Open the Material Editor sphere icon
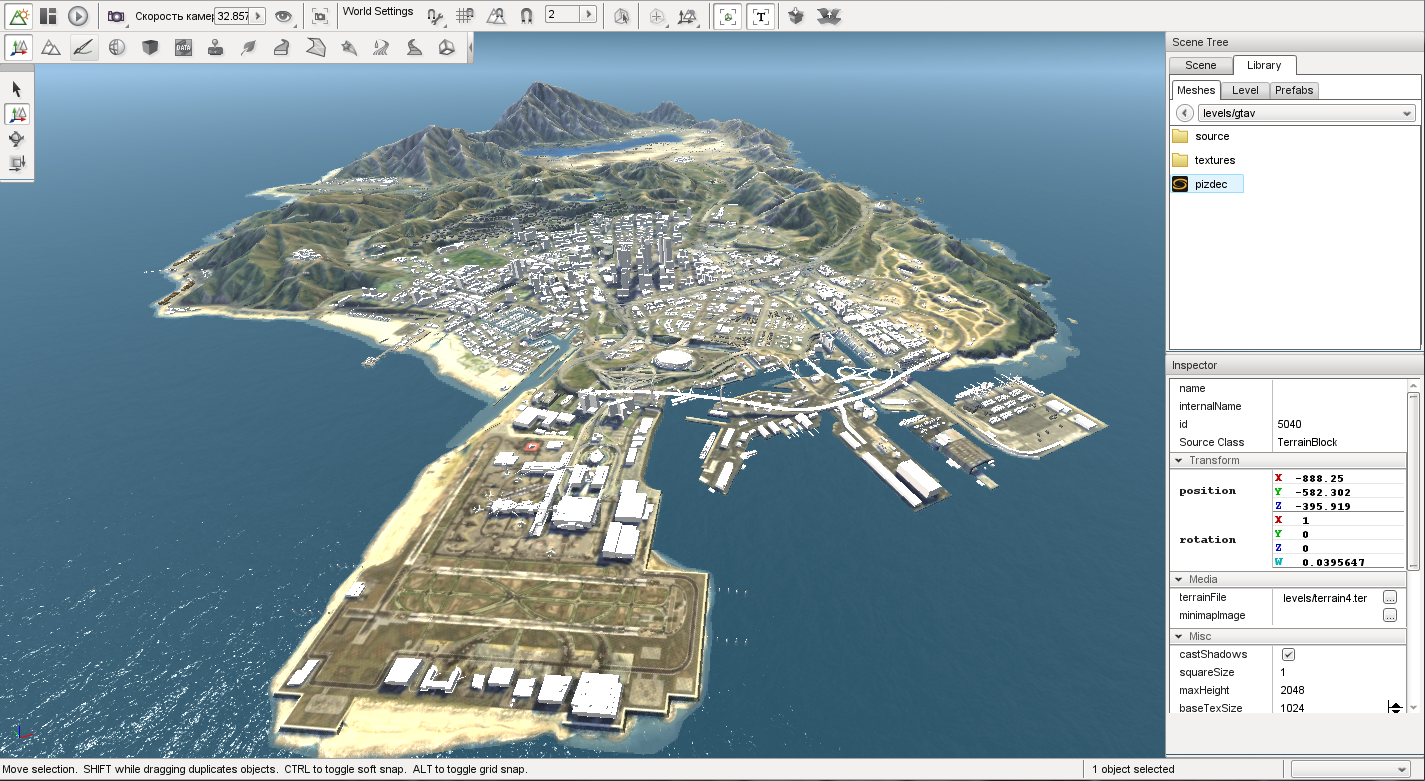This screenshot has height=781, width=1425. point(117,47)
